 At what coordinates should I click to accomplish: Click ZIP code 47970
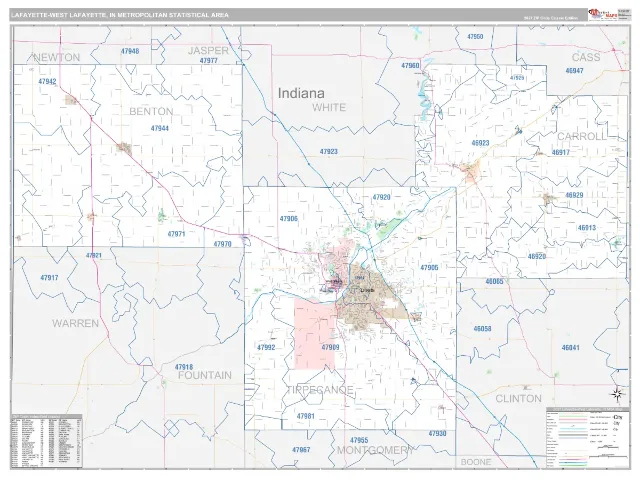[222, 244]
